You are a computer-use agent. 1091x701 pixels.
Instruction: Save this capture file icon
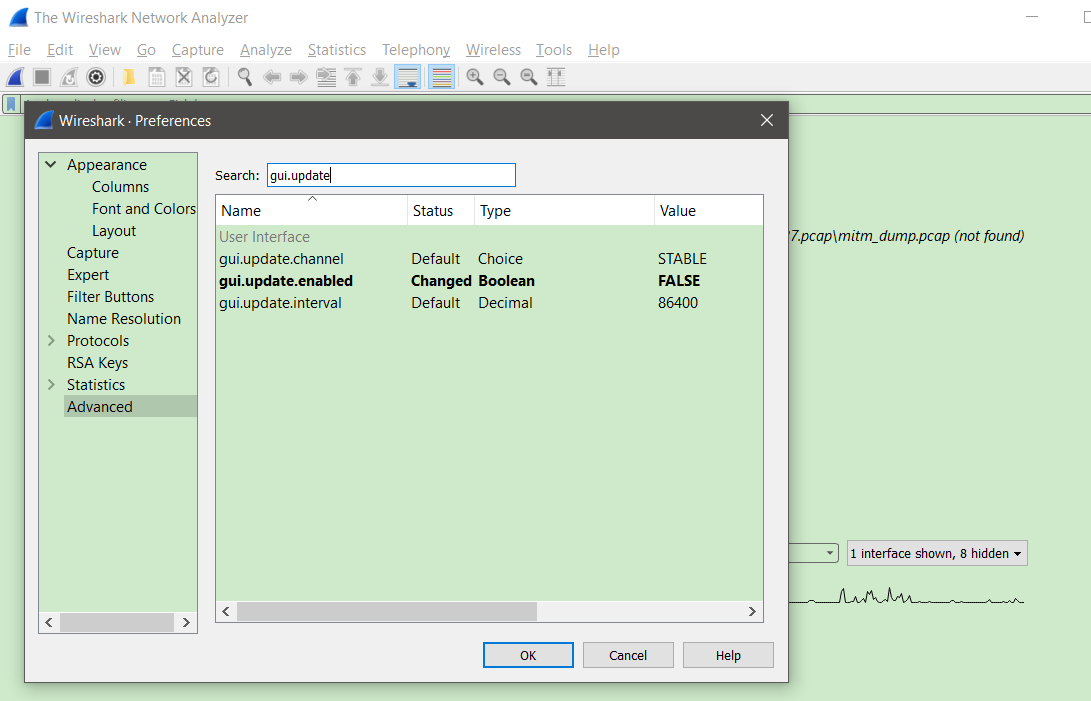tap(157, 77)
